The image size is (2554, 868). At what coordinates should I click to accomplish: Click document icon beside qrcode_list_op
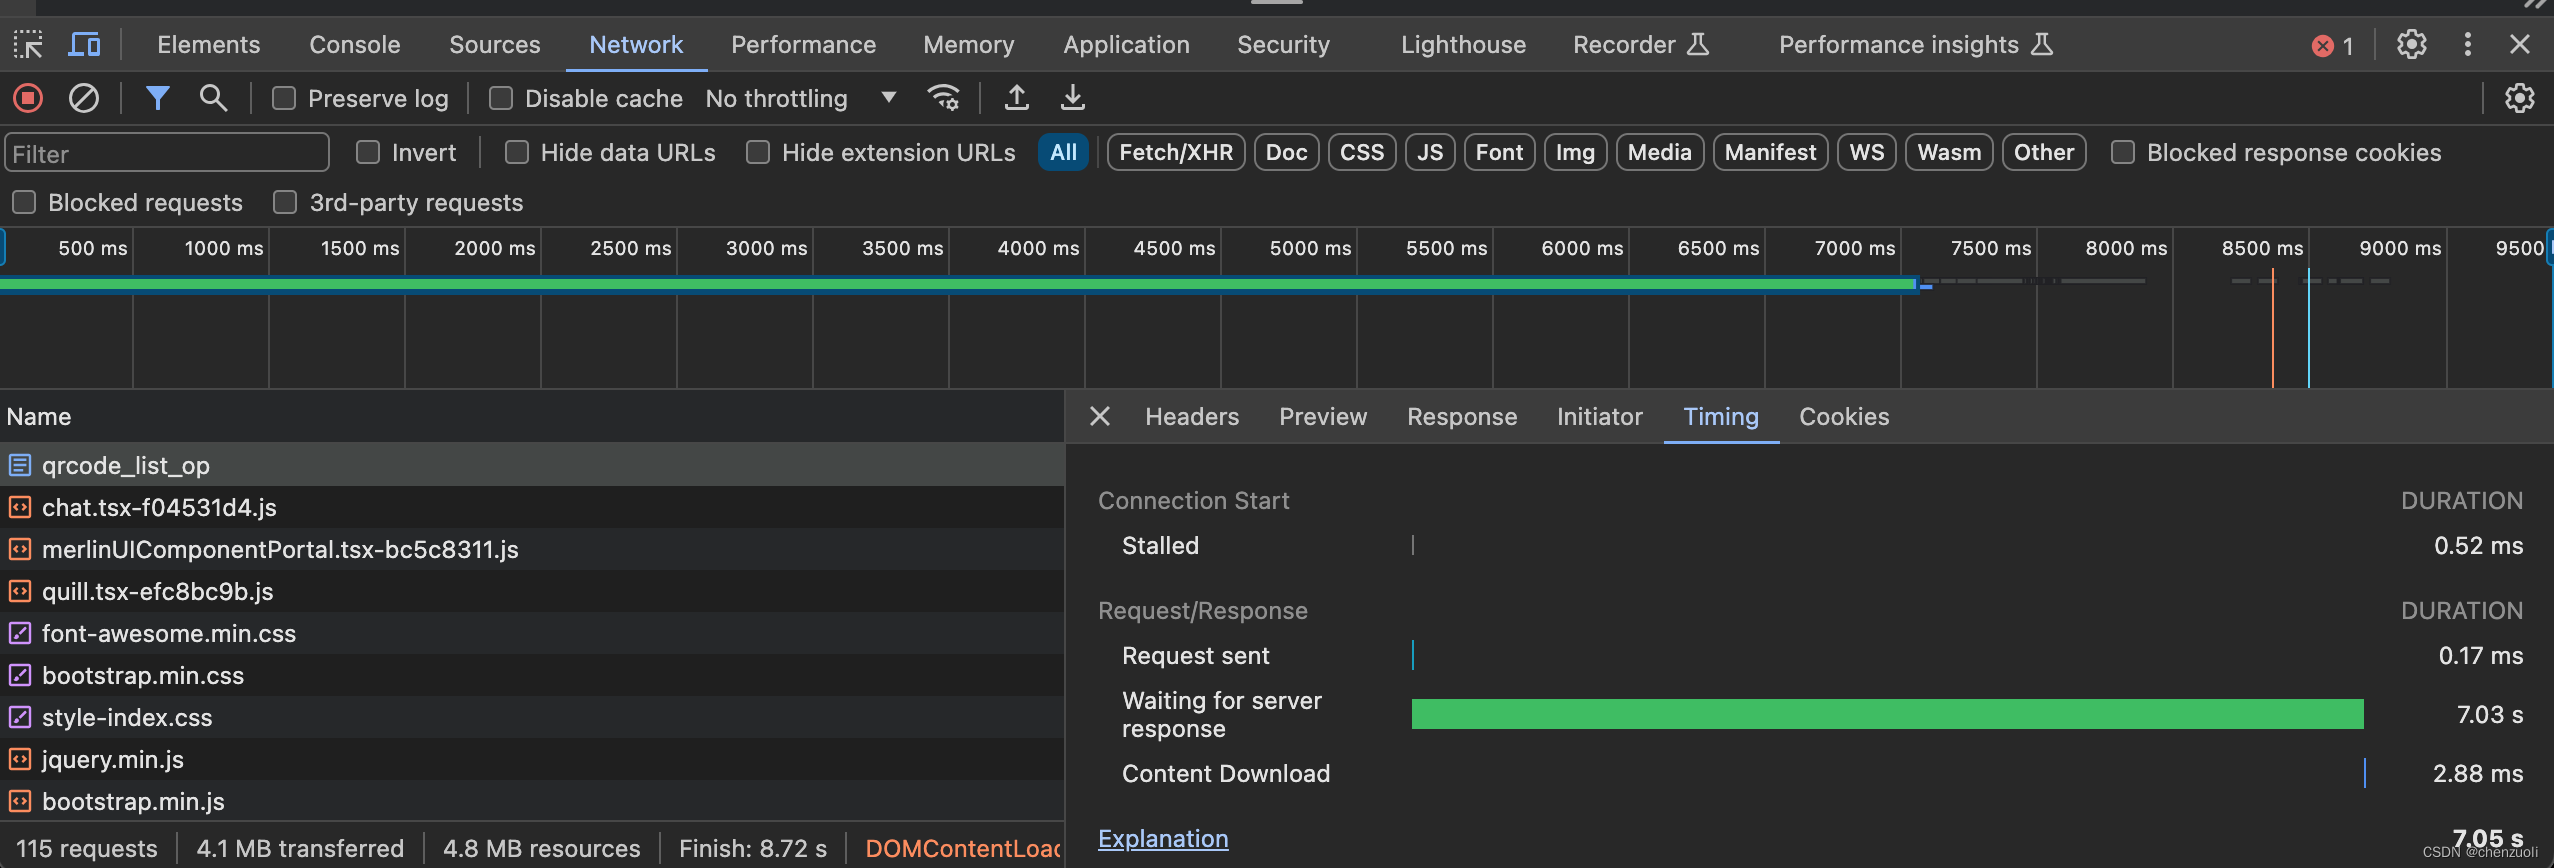pos(20,465)
